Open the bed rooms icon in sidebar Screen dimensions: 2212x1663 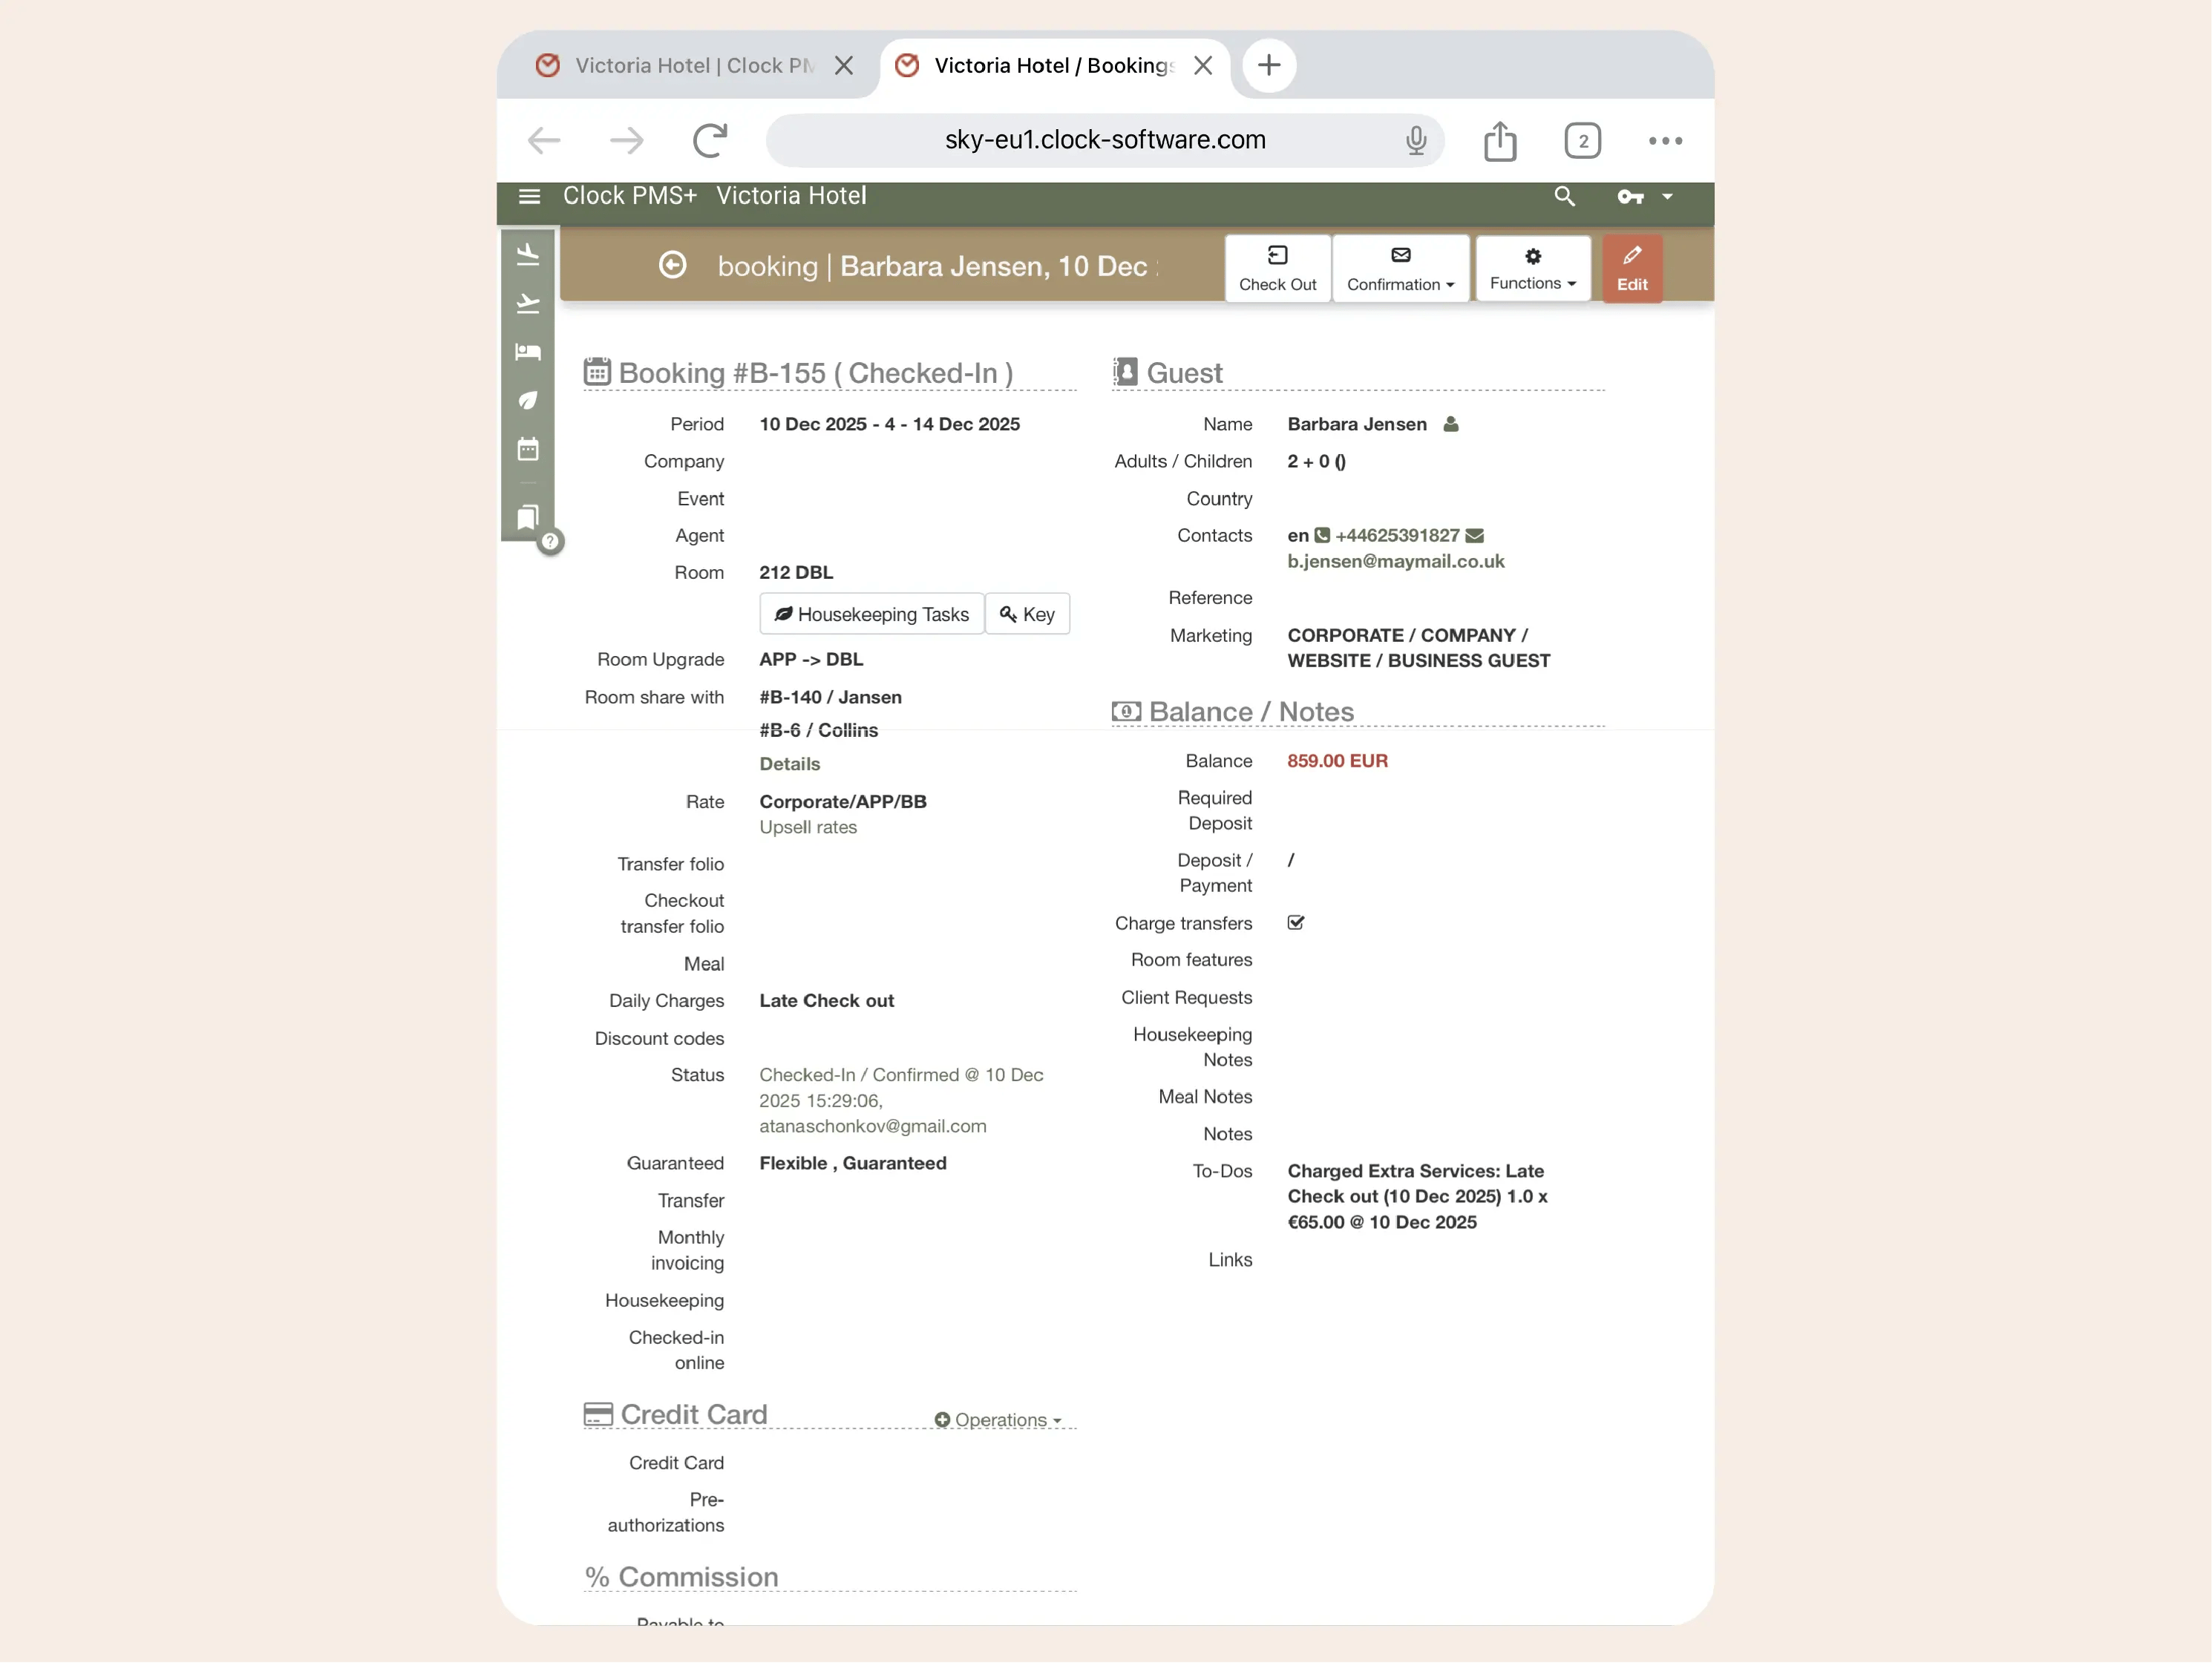click(x=528, y=352)
